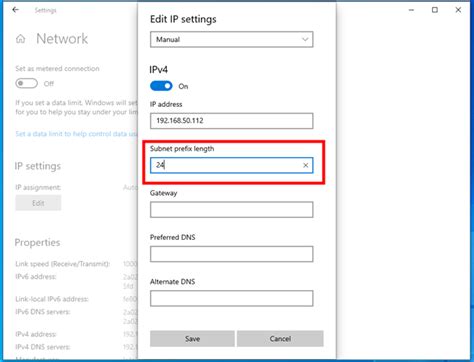Image resolution: width=474 pixels, height=362 pixels.
Task: Click the Alternate DNS input field
Action: click(232, 298)
